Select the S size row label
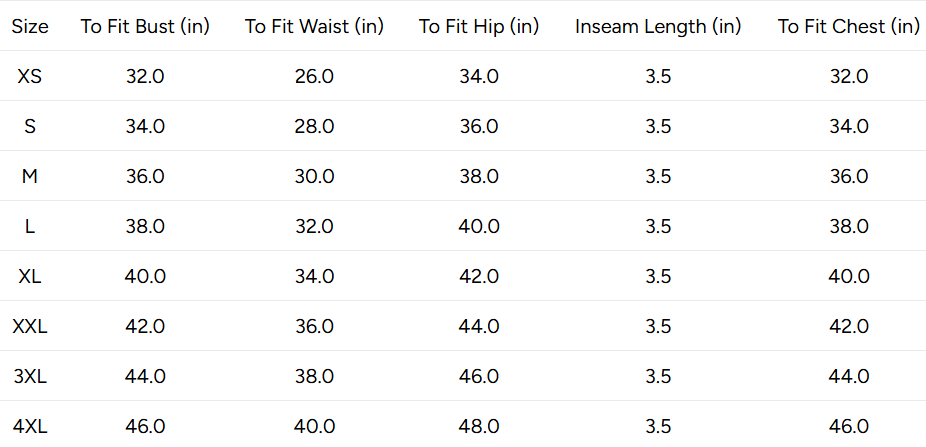Screen dimensions: 926x447 point(30,126)
